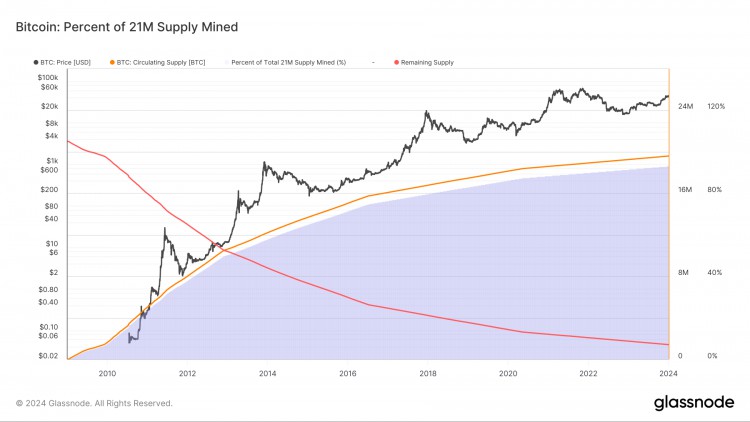Click the chart title text
This screenshot has width=750, height=422.
(127, 27)
